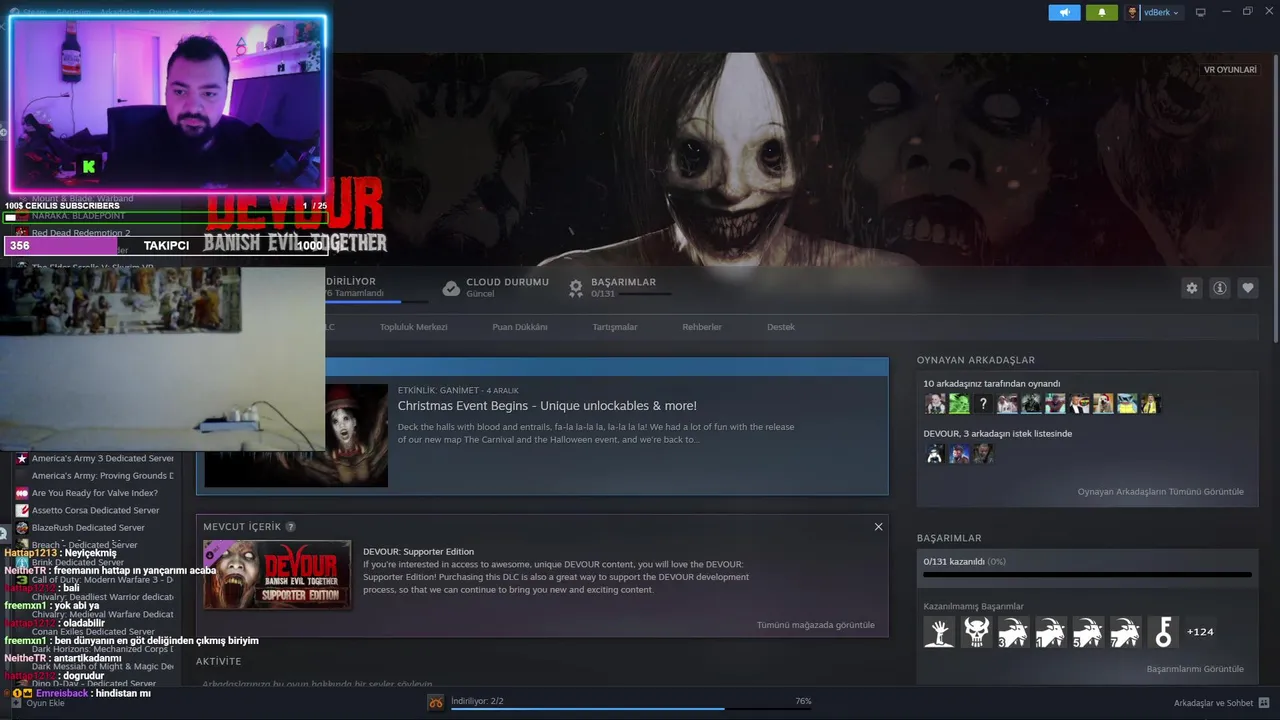
Task: View key achievement icon
Action: click(1162, 632)
